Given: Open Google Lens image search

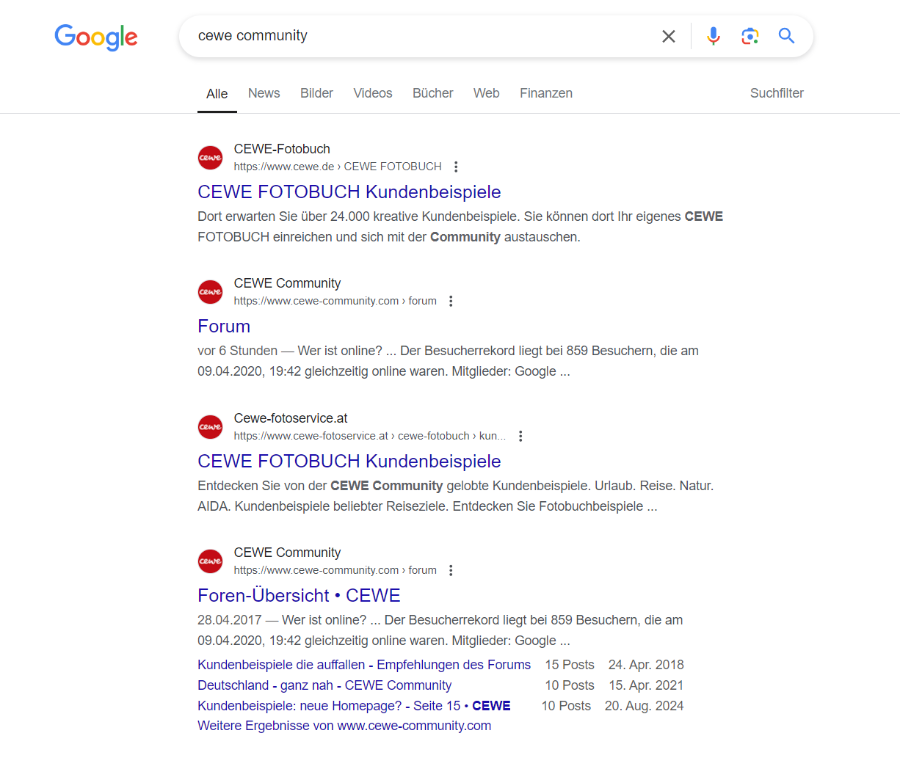Looking at the screenshot, I should click(750, 36).
